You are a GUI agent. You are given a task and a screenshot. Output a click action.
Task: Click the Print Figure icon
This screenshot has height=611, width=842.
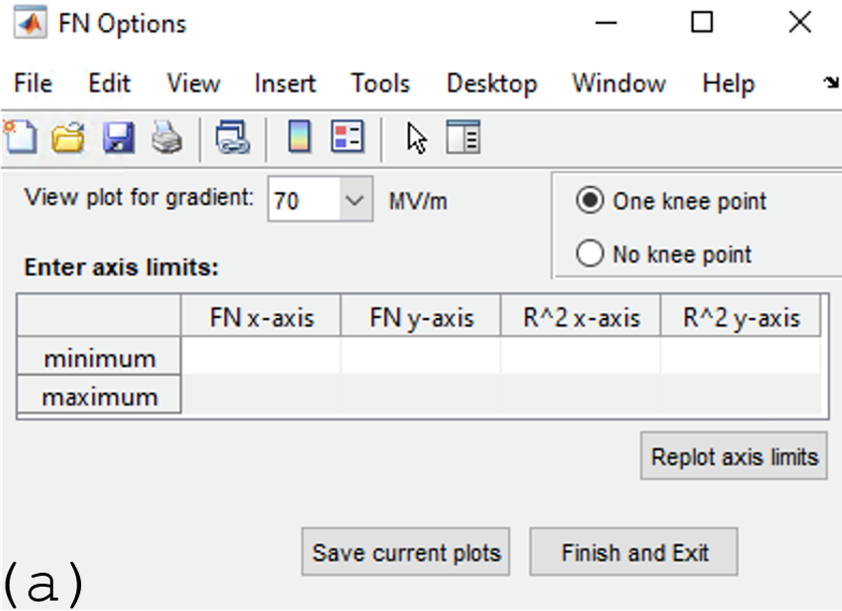click(167, 137)
